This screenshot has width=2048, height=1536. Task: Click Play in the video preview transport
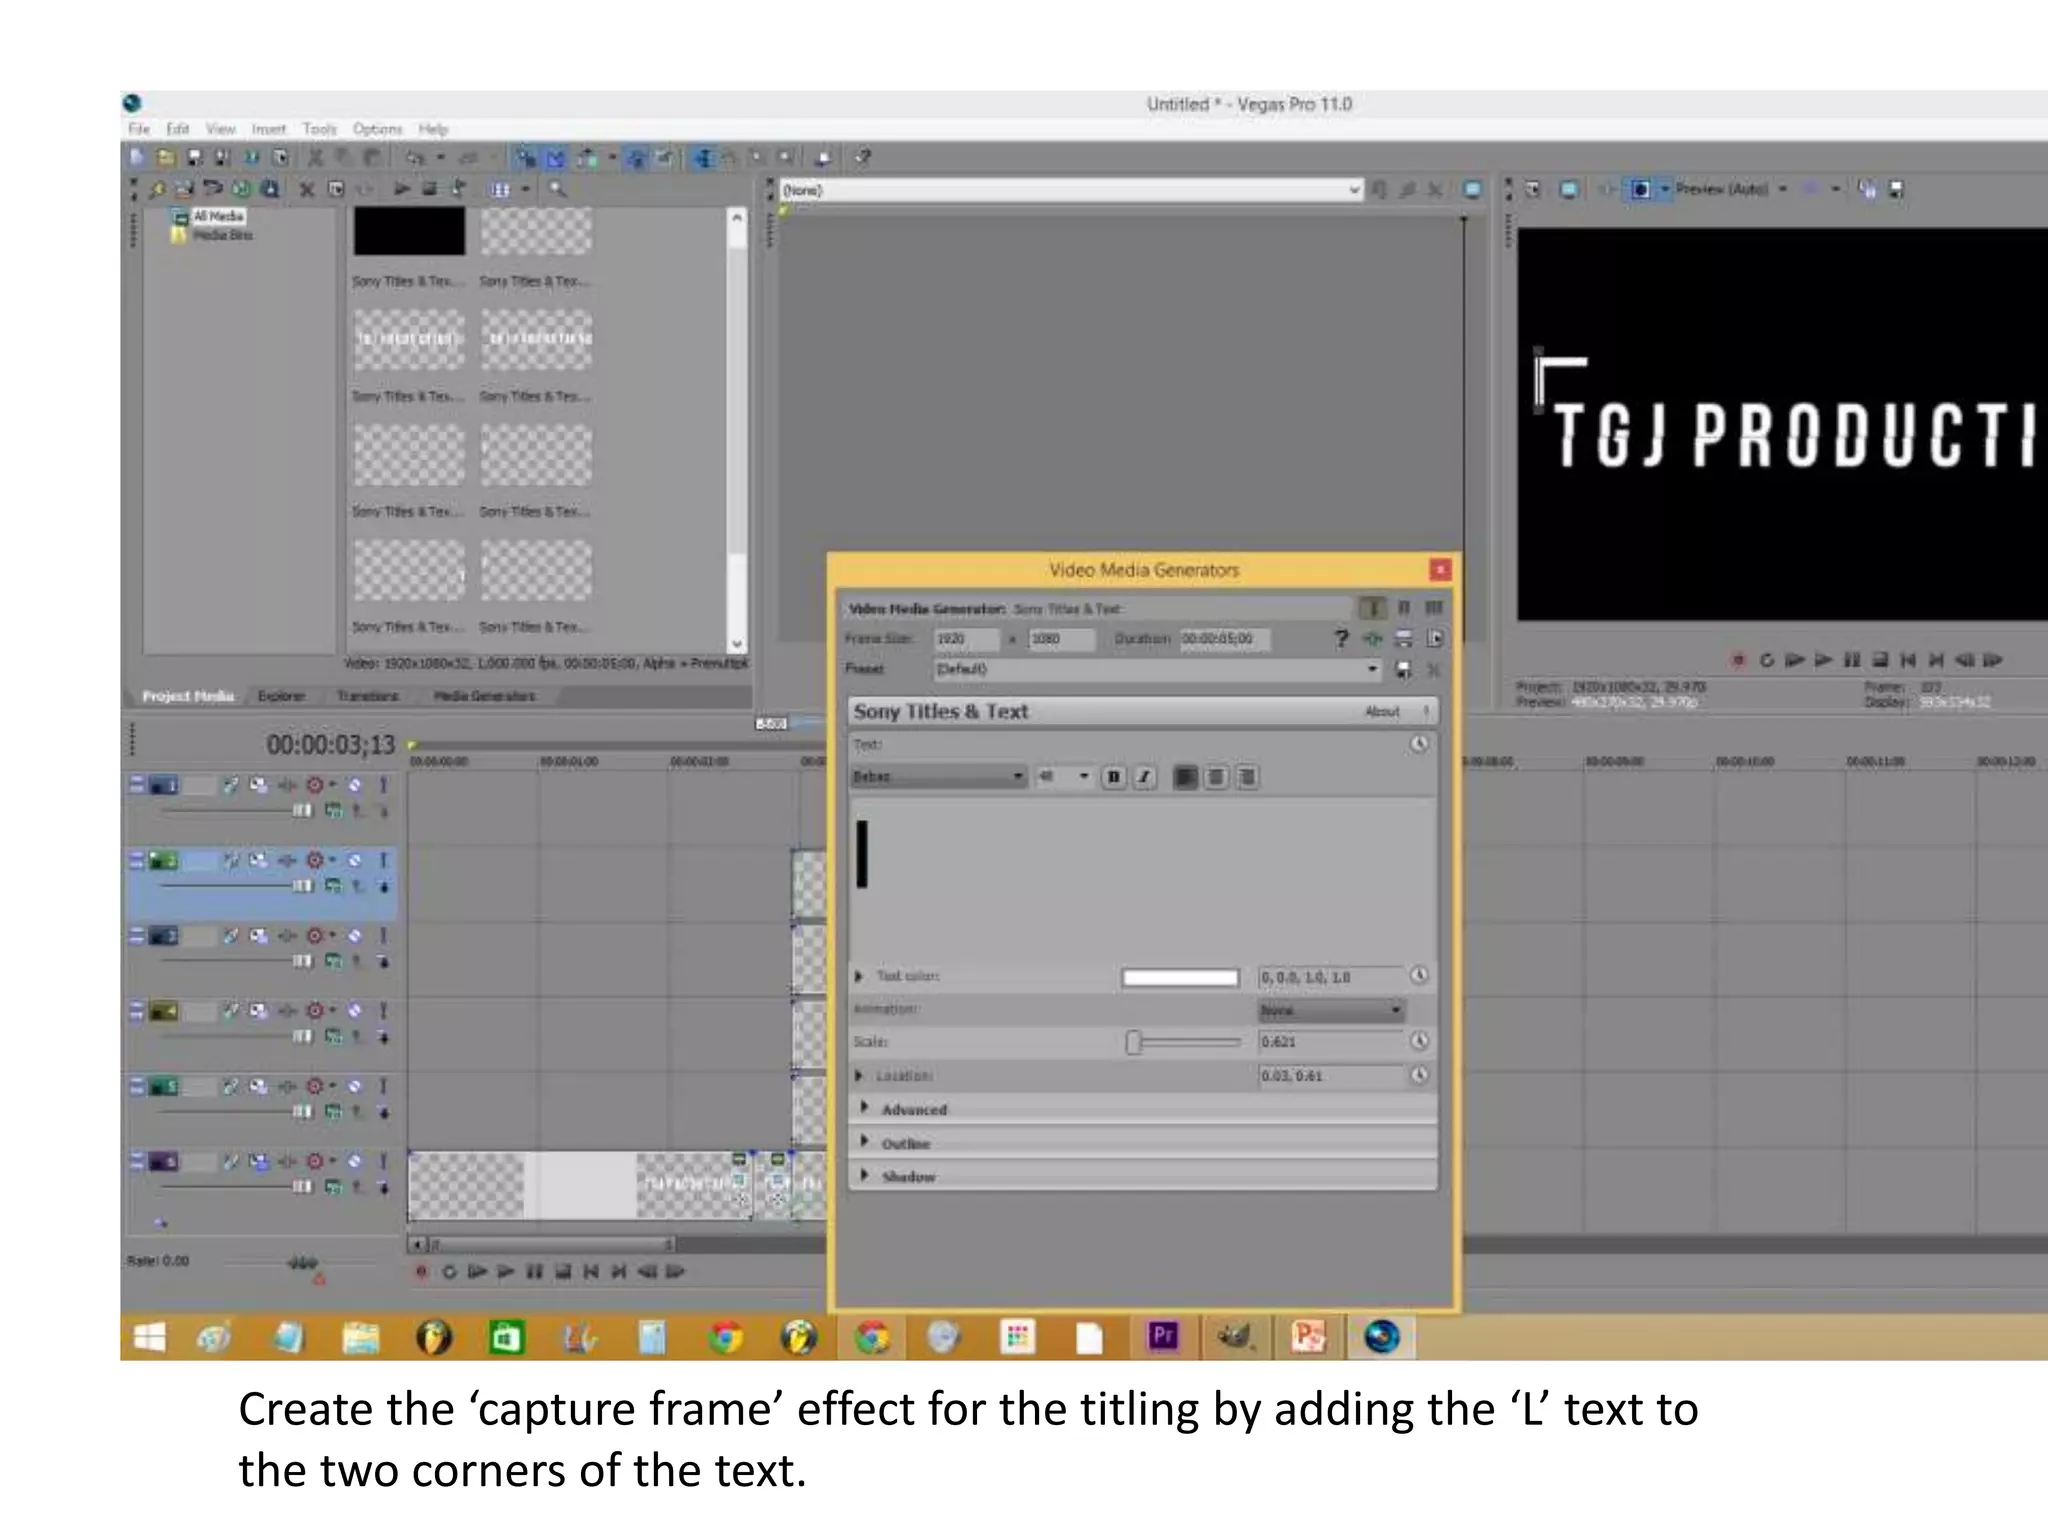pyautogui.click(x=1823, y=660)
